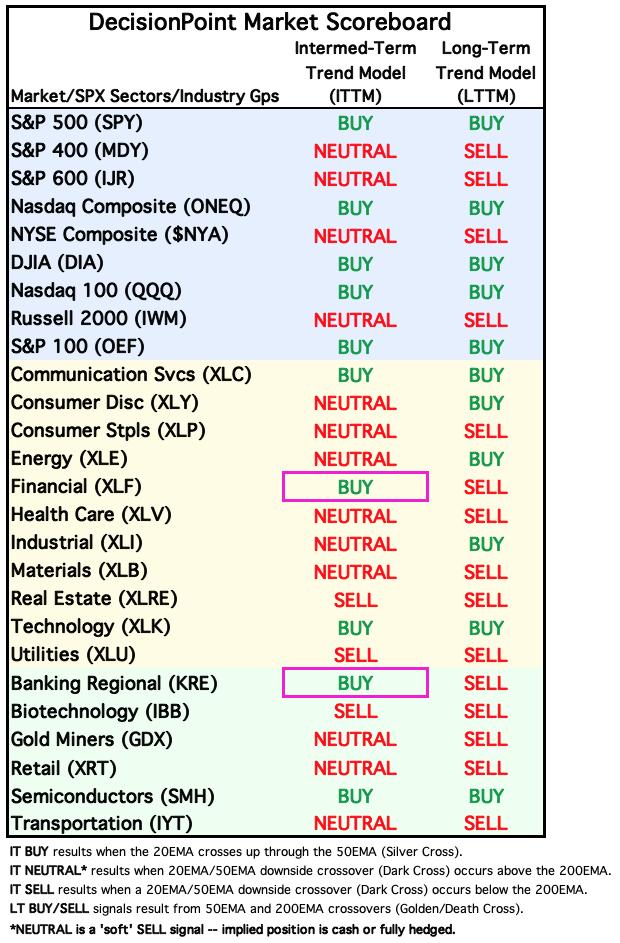Select the Semiconductors (SMH) row label
620x943 pixels.
click(x=112, y=796)
